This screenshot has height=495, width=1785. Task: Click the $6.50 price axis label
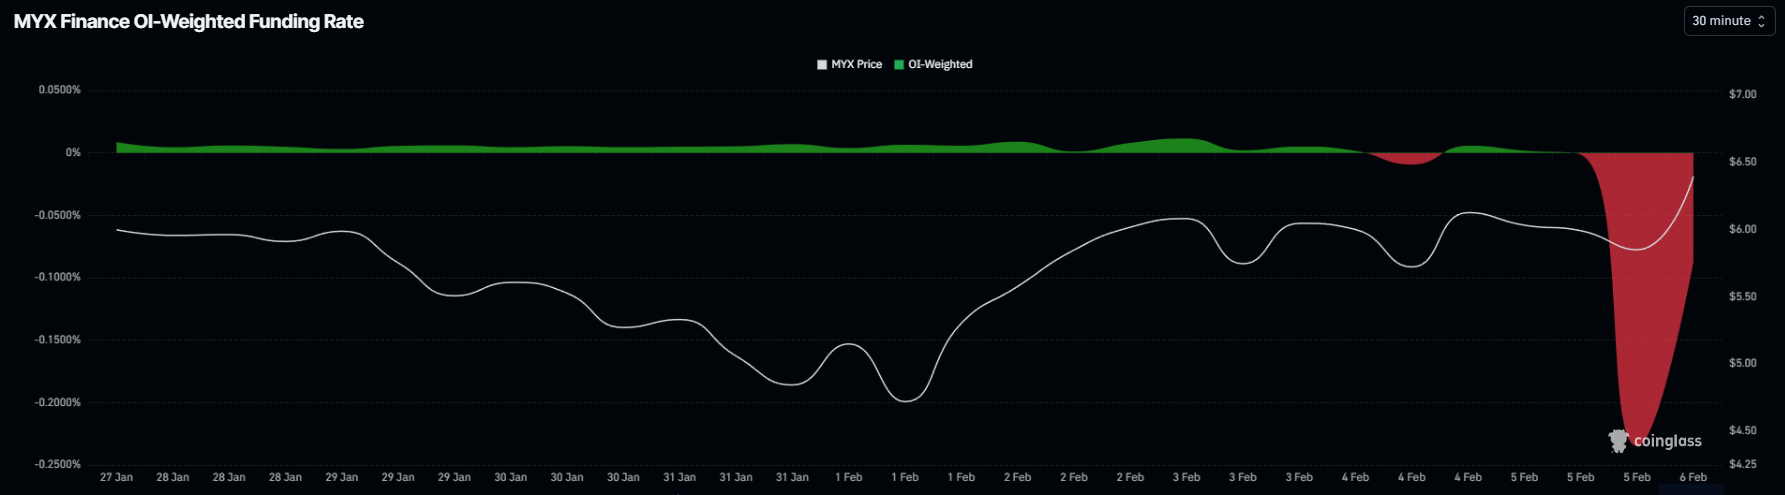(x=1742, y=161)
